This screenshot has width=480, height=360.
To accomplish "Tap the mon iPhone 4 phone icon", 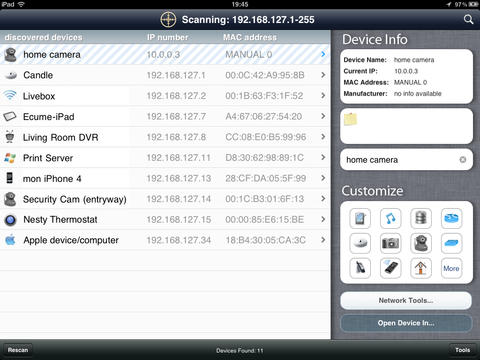I will pos(10,178).
